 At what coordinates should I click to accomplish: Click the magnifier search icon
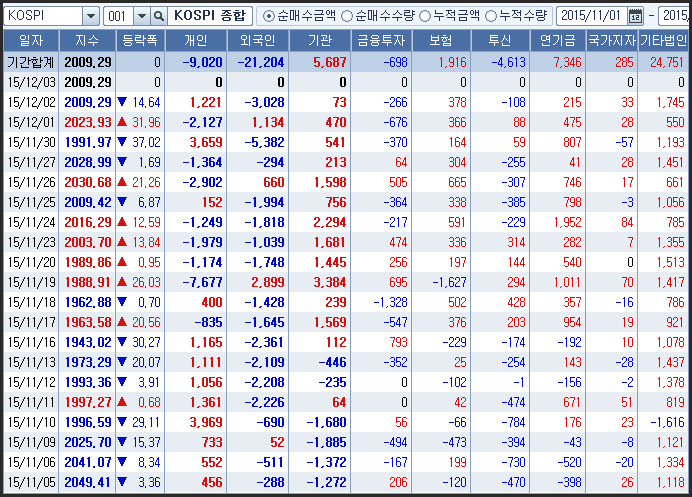click(158, 16)
